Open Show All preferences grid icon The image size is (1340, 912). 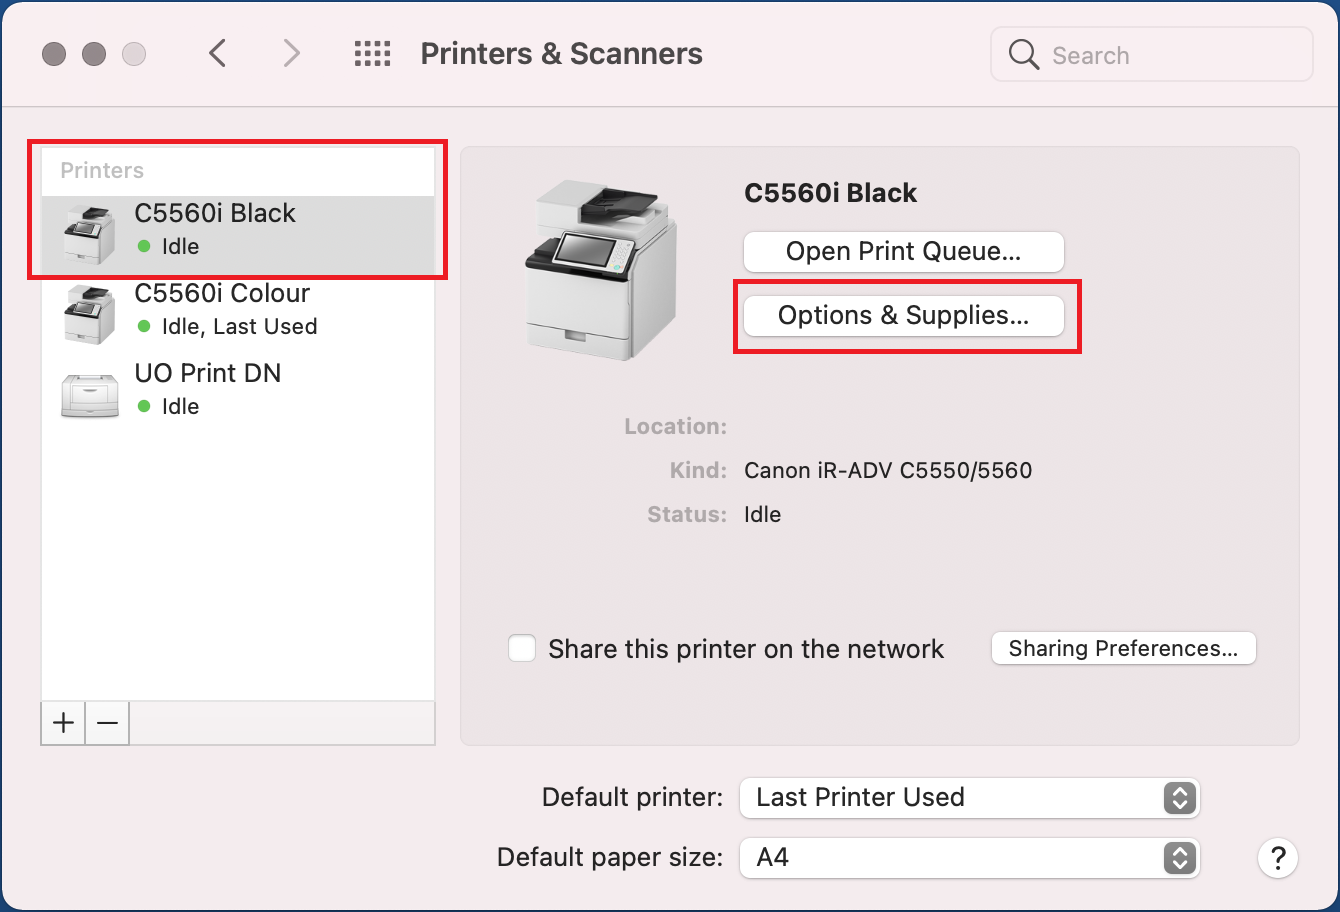372,54
